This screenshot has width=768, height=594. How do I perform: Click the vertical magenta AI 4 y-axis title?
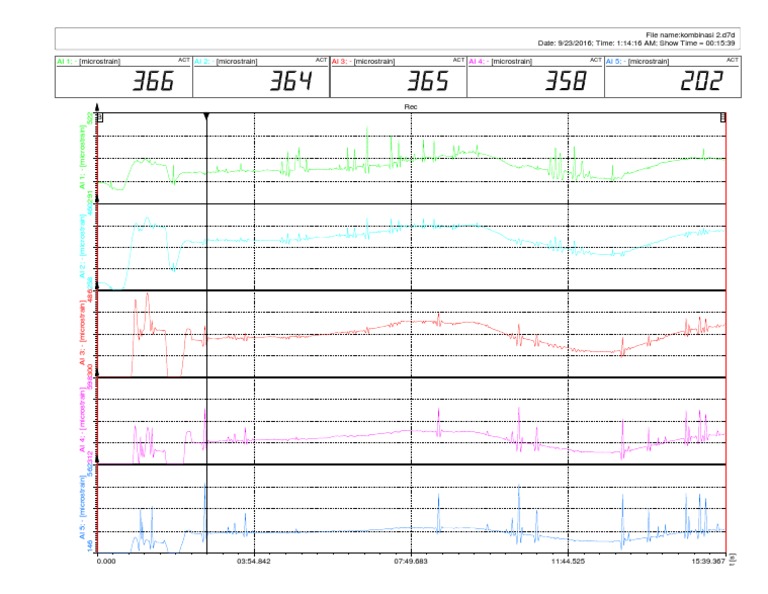[82, 420]
